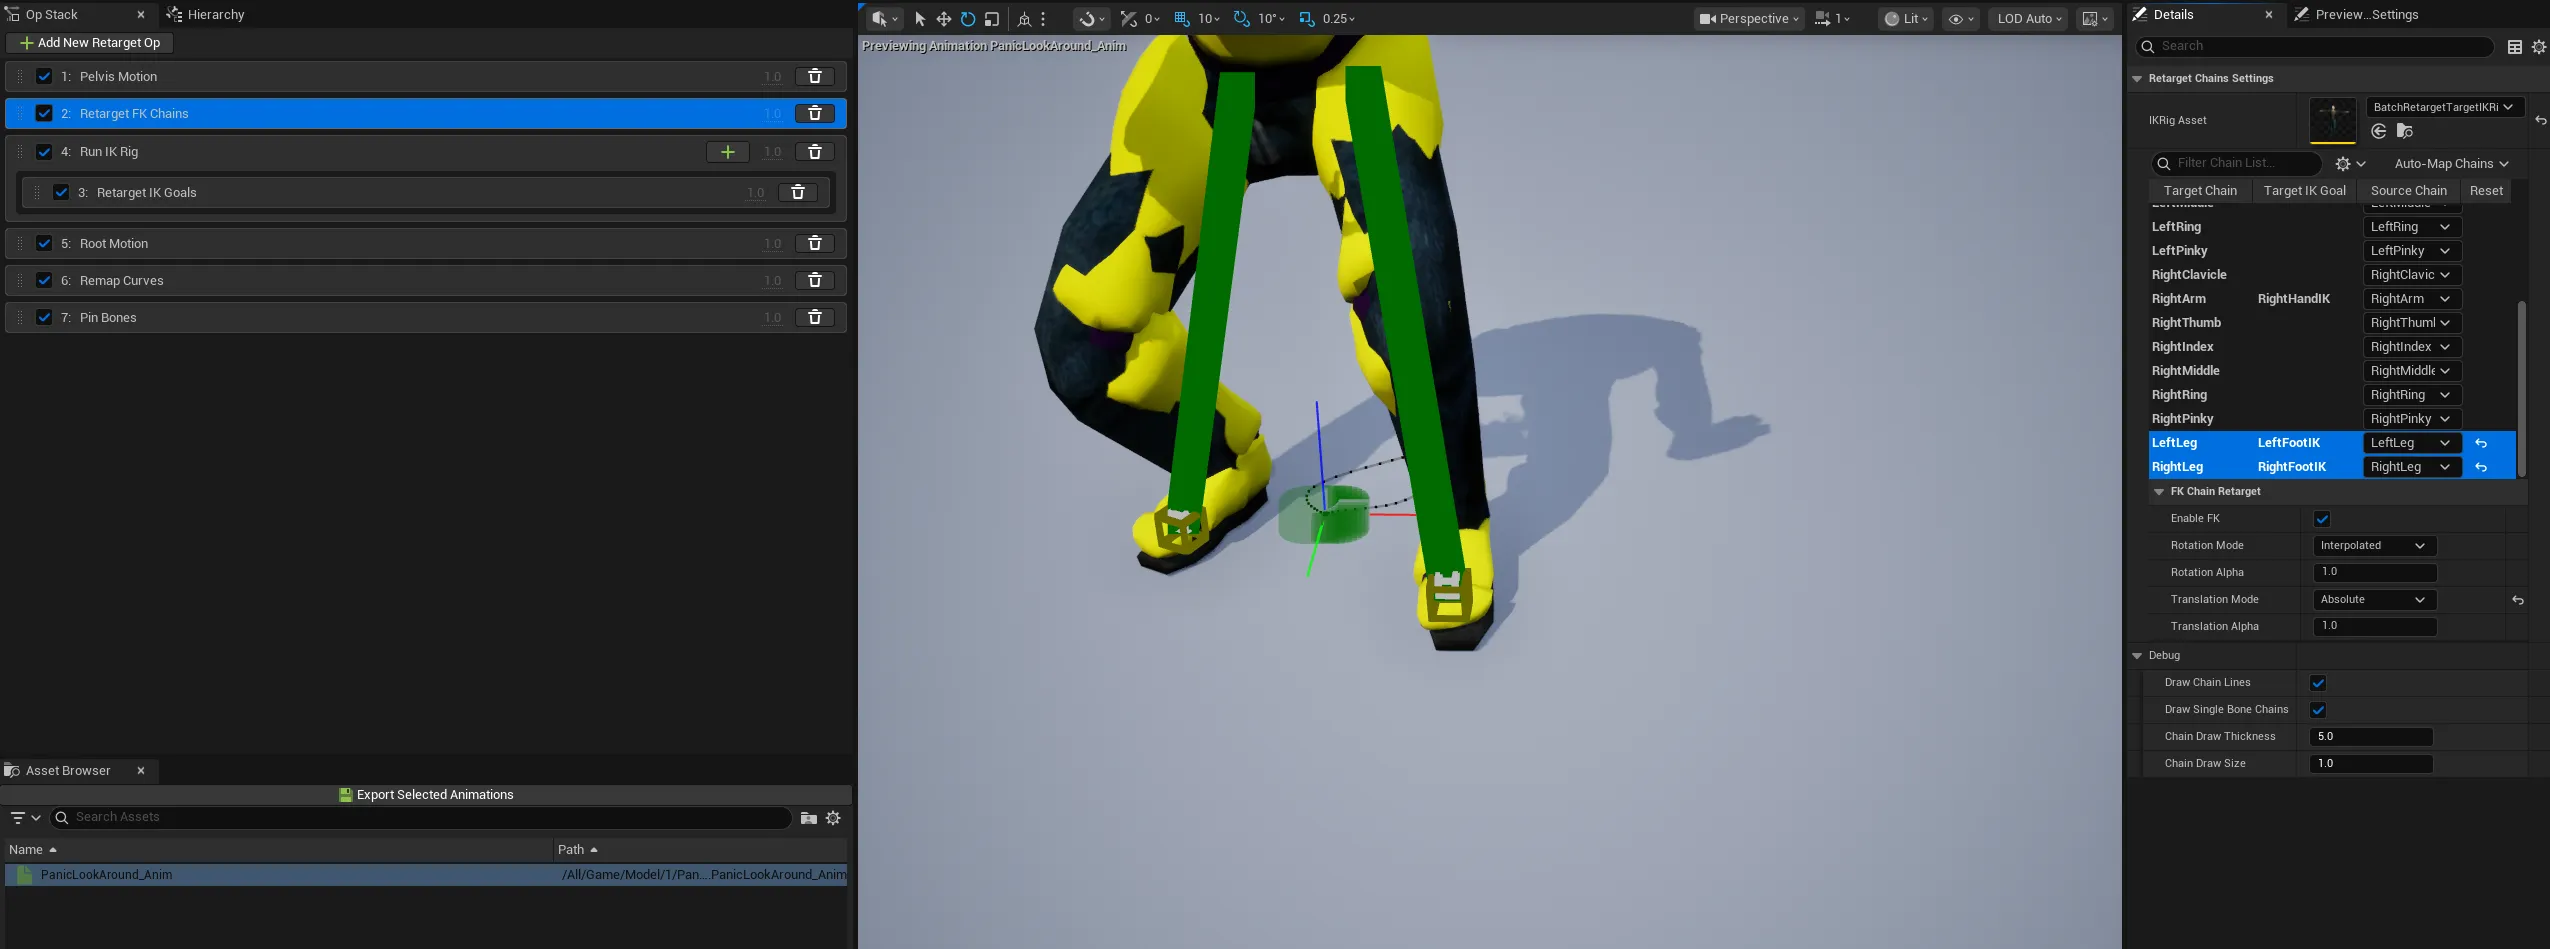Open Asset Browser view settings gear

[x=833, y=818]
